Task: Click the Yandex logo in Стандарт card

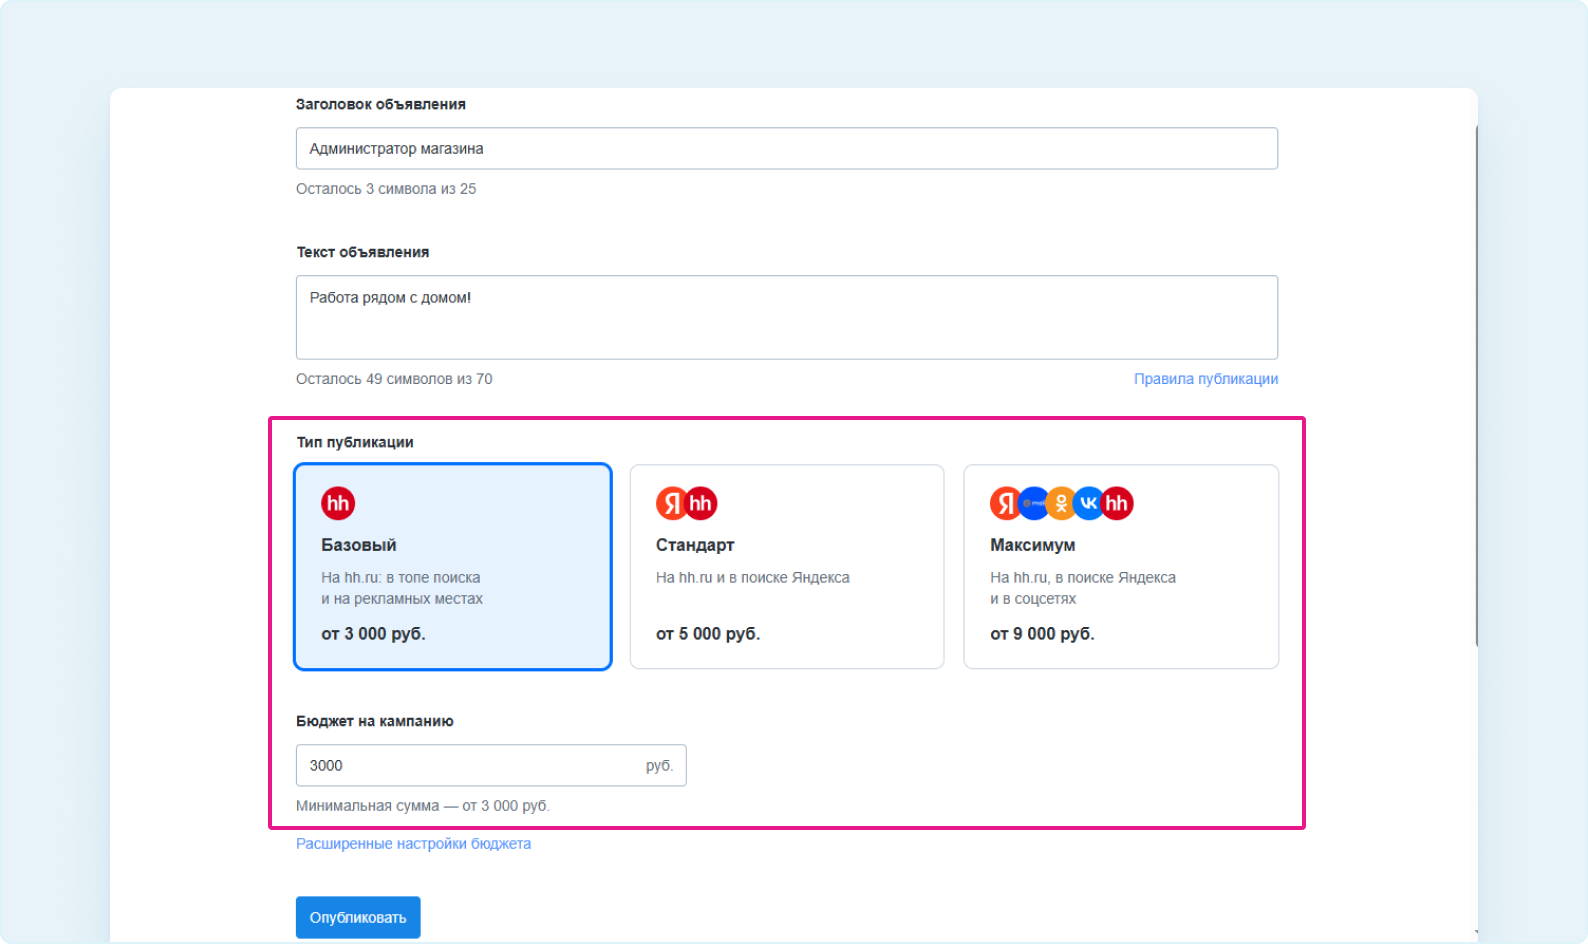Action: [x=671, y=503]
